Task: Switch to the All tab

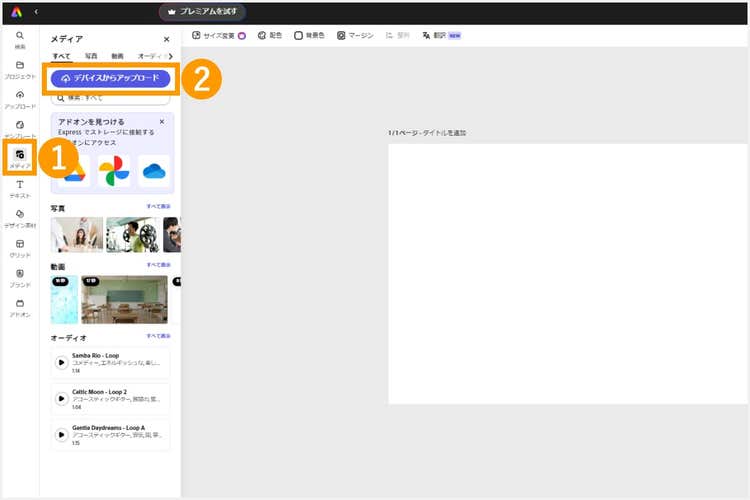Action: [61, 56]
